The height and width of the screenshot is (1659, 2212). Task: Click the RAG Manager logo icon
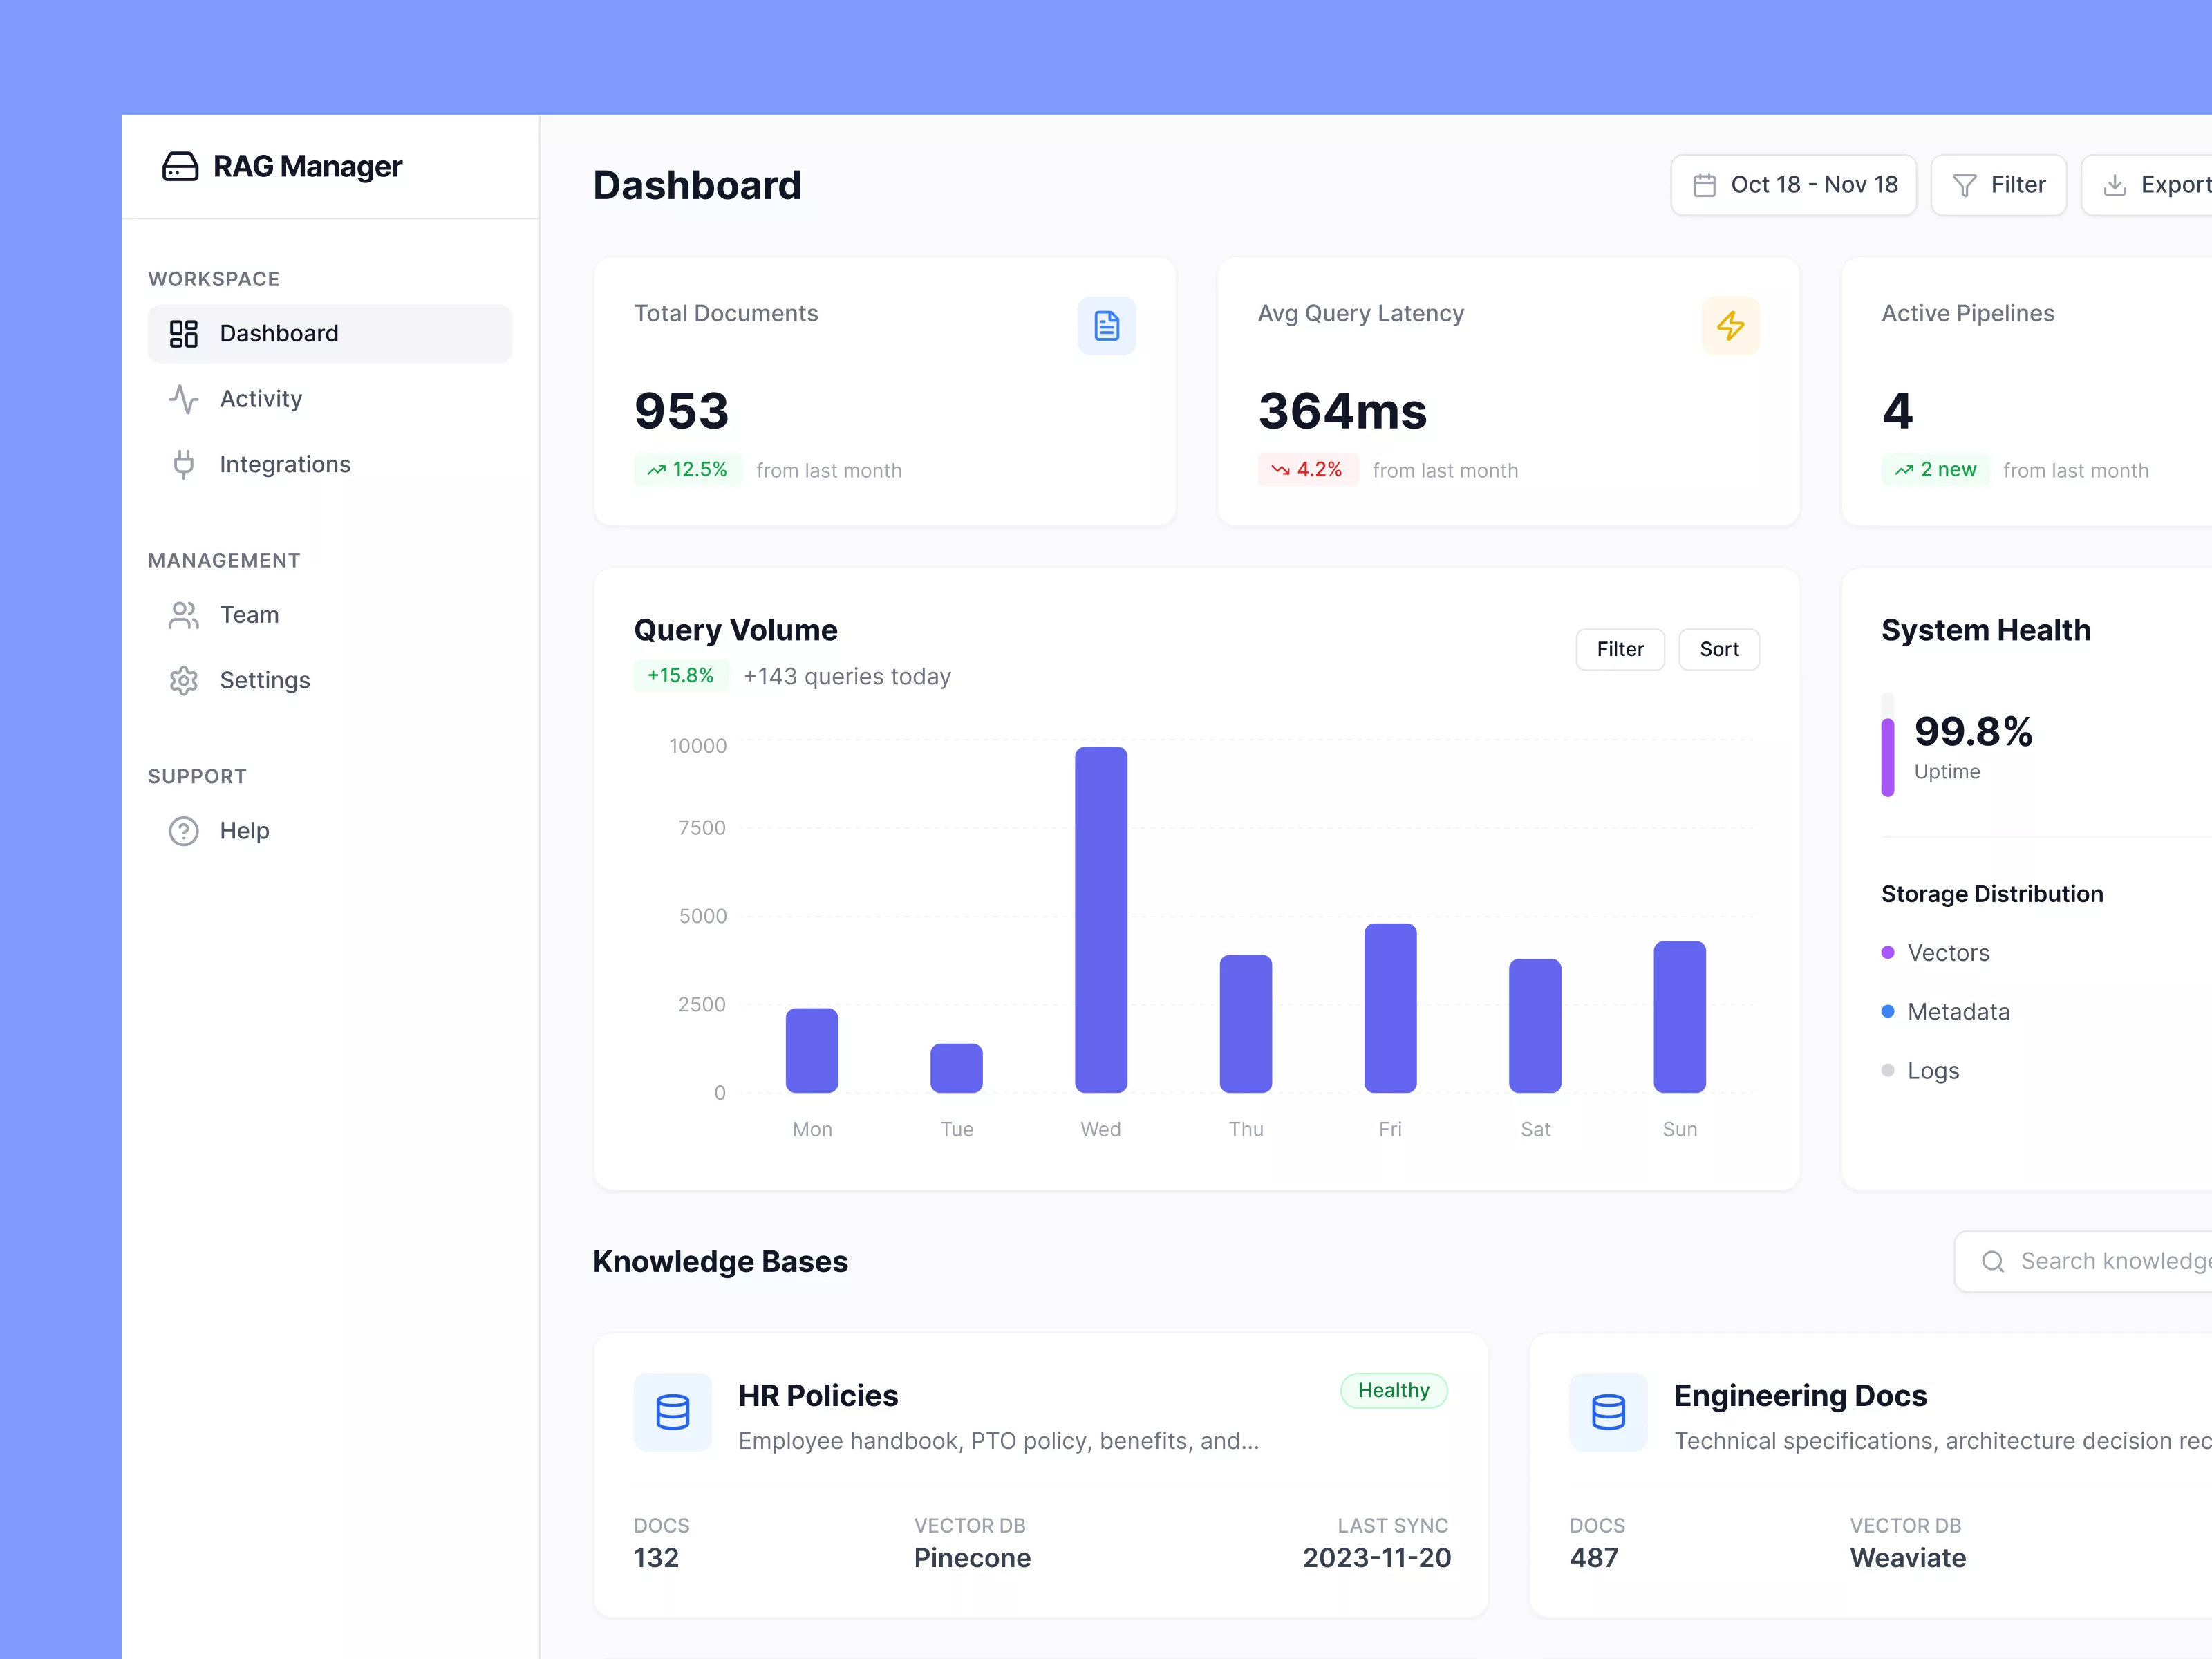pos(180,166)
